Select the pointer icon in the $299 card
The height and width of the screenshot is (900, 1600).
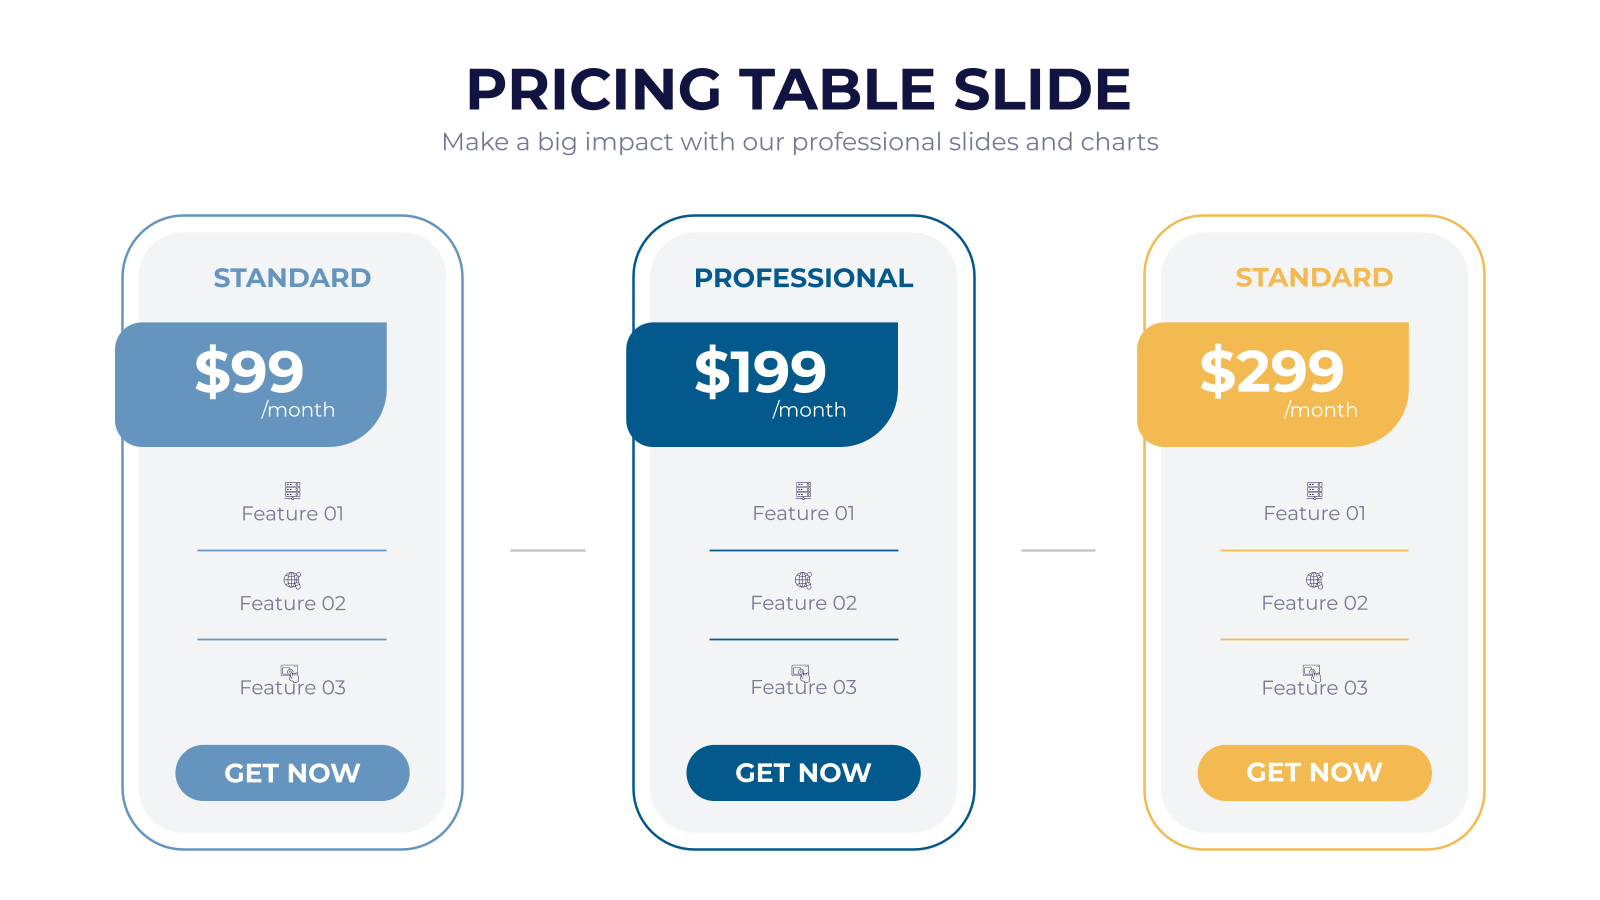tap(1312, 672)
